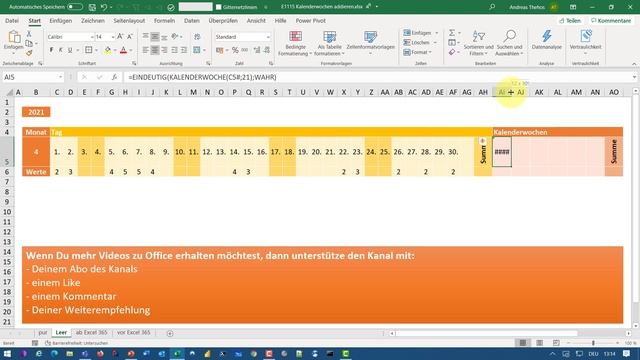The image size is (640, 360).
Task: Switch to page break preview in status bar
Action: point(556,343)
